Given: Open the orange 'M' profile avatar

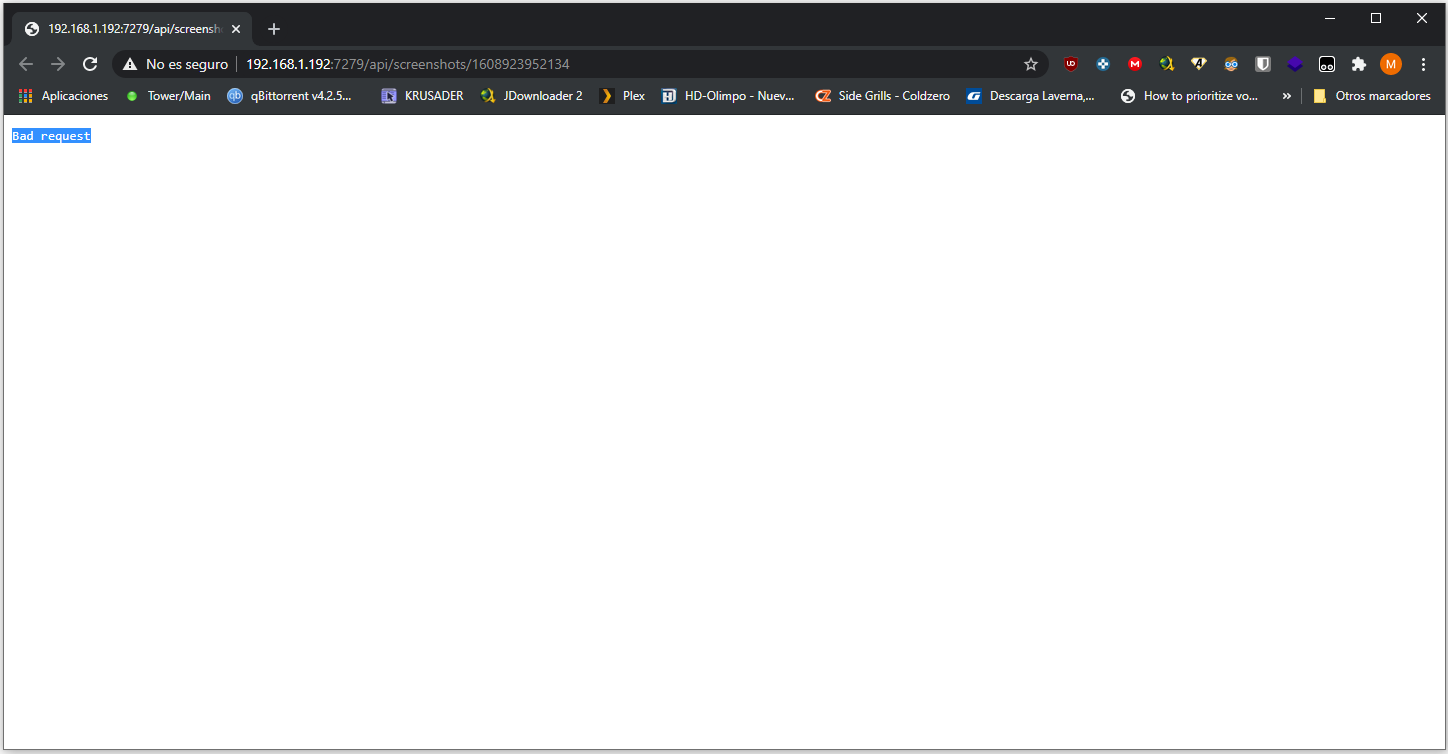Looking at the screenshot, I should [x=1391, y=64].
